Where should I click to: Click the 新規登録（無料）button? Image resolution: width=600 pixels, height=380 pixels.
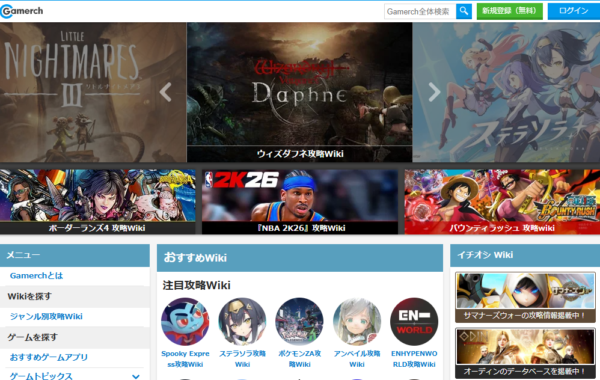pyautogui.click(x=509, y=11)
